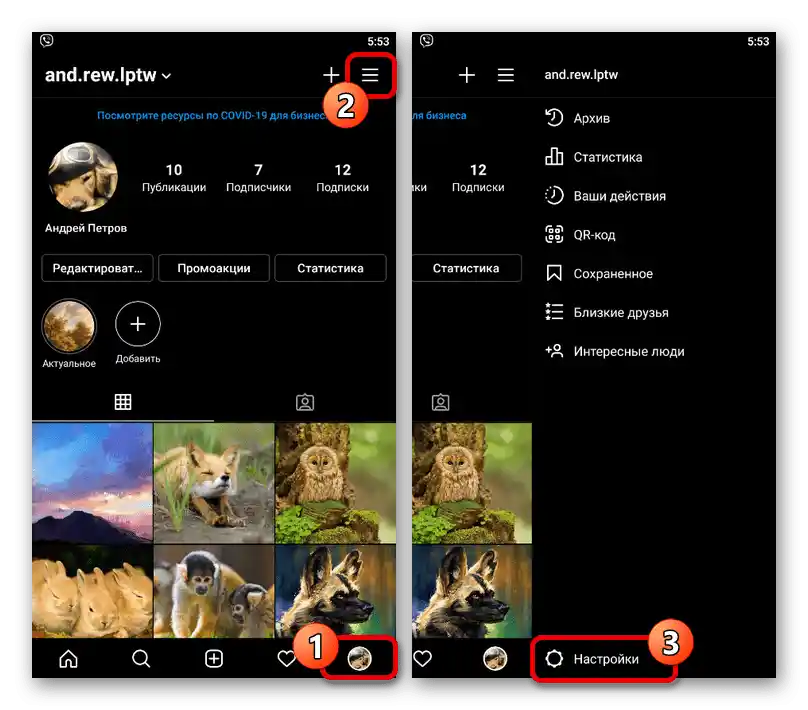Image resolution: width=808 pixels, height=710 pixels.
Task: Open Актуальное story highlight
Action: pyautogui.click(x=69, y=327)
